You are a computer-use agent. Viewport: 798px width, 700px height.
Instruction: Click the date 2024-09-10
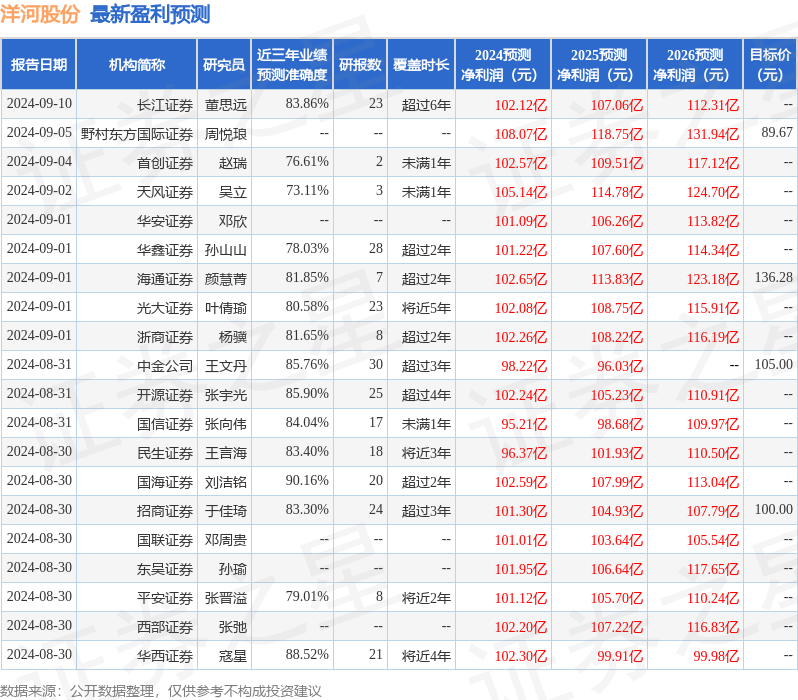(39, 103)
